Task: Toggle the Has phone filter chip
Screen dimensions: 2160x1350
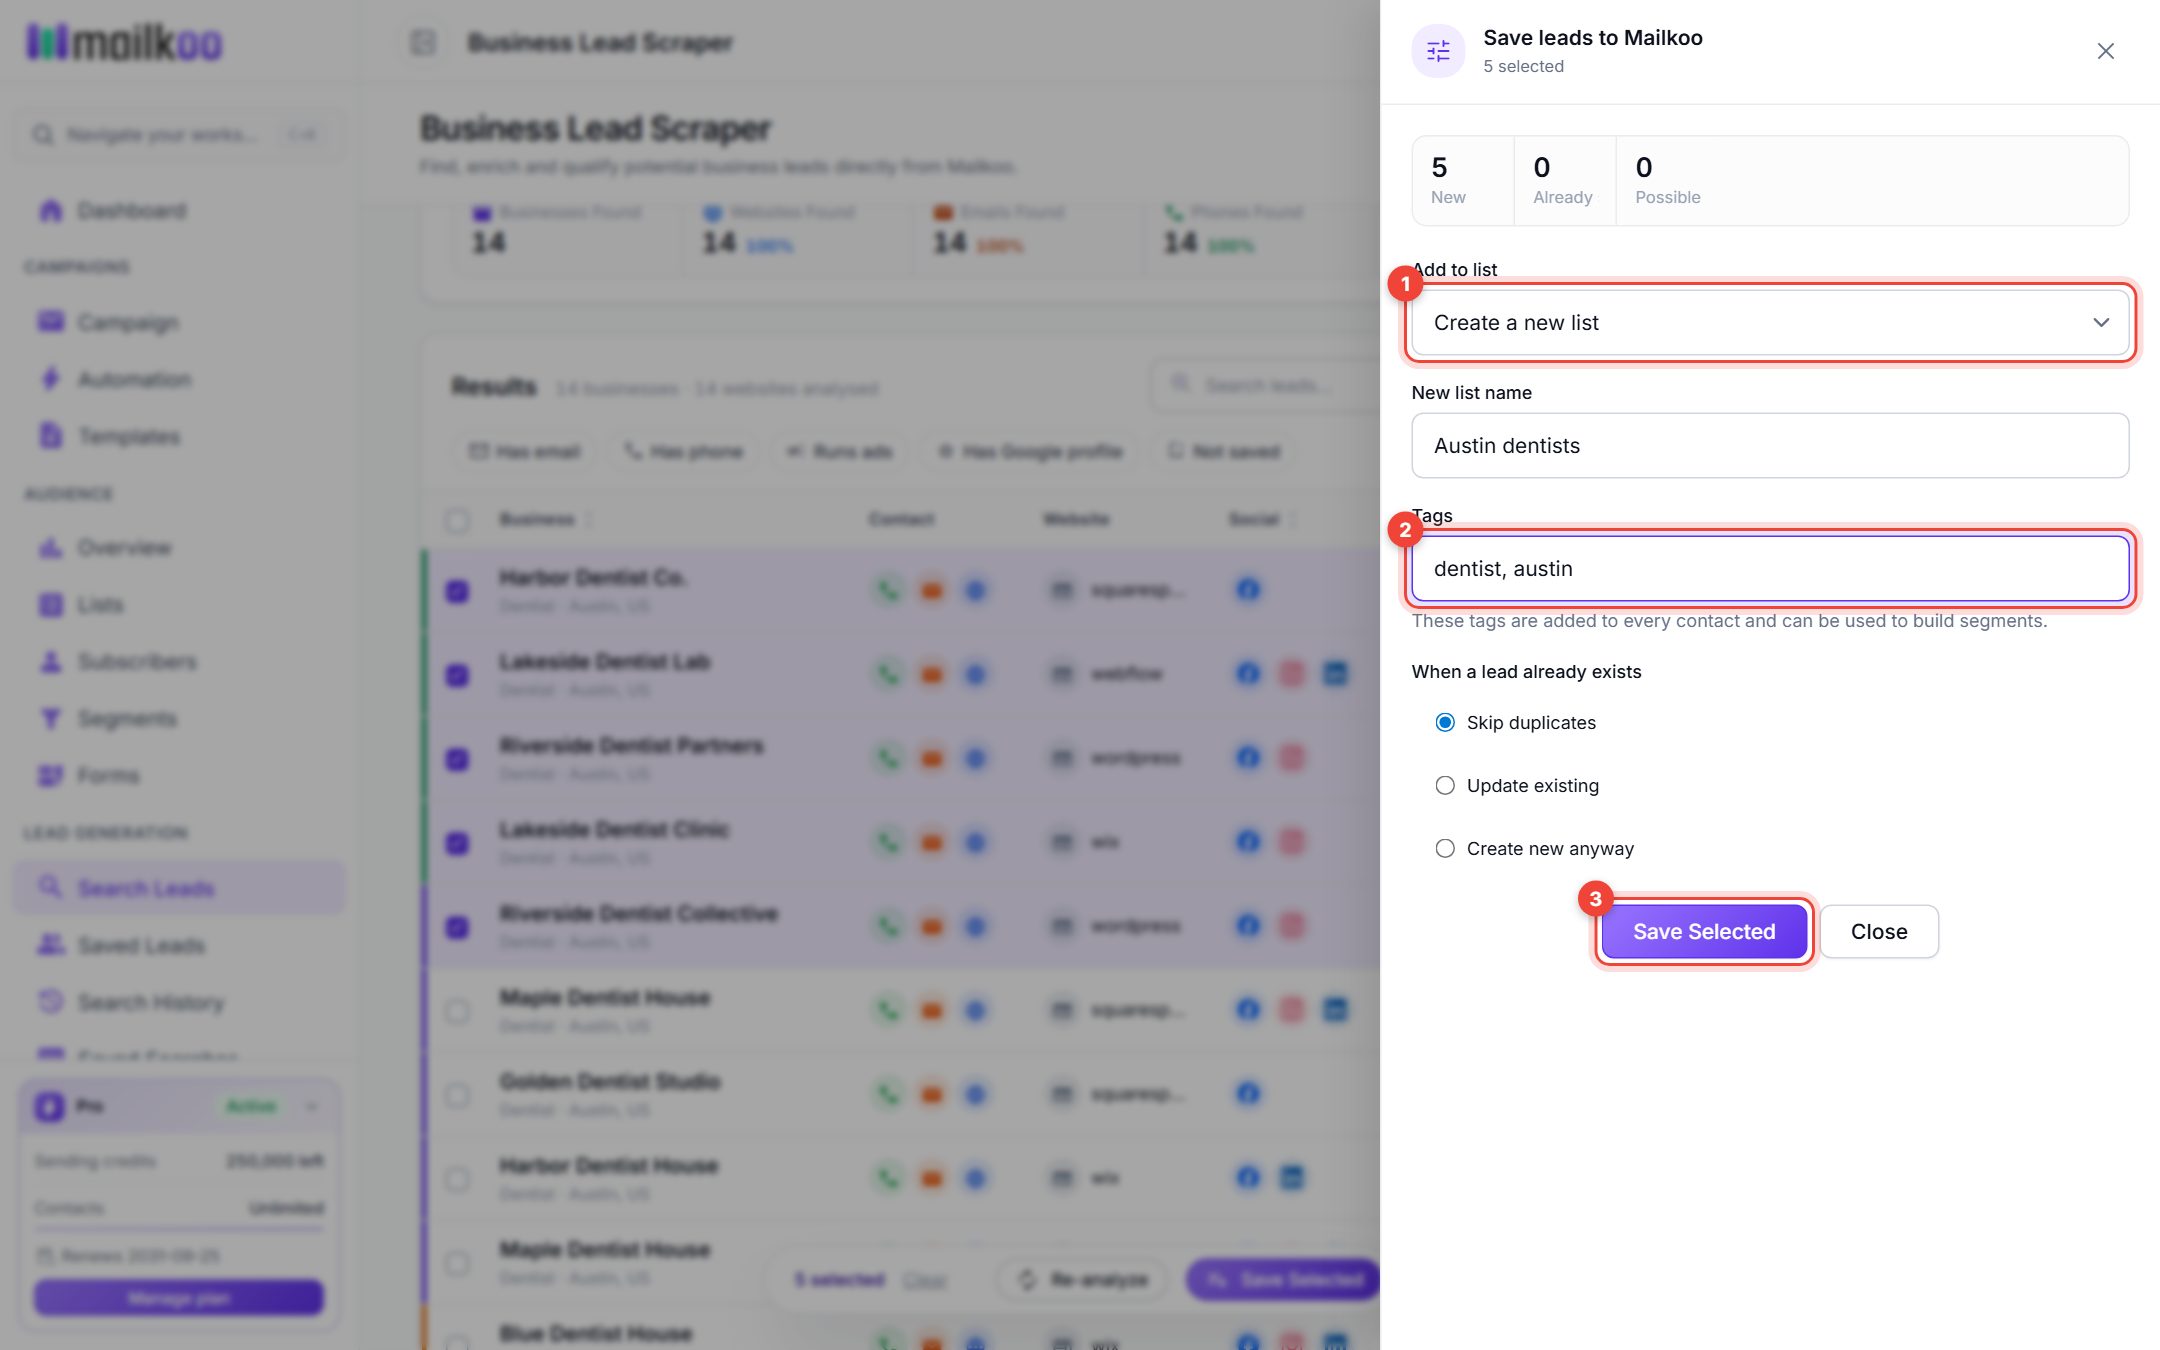Action: [684, 451]
